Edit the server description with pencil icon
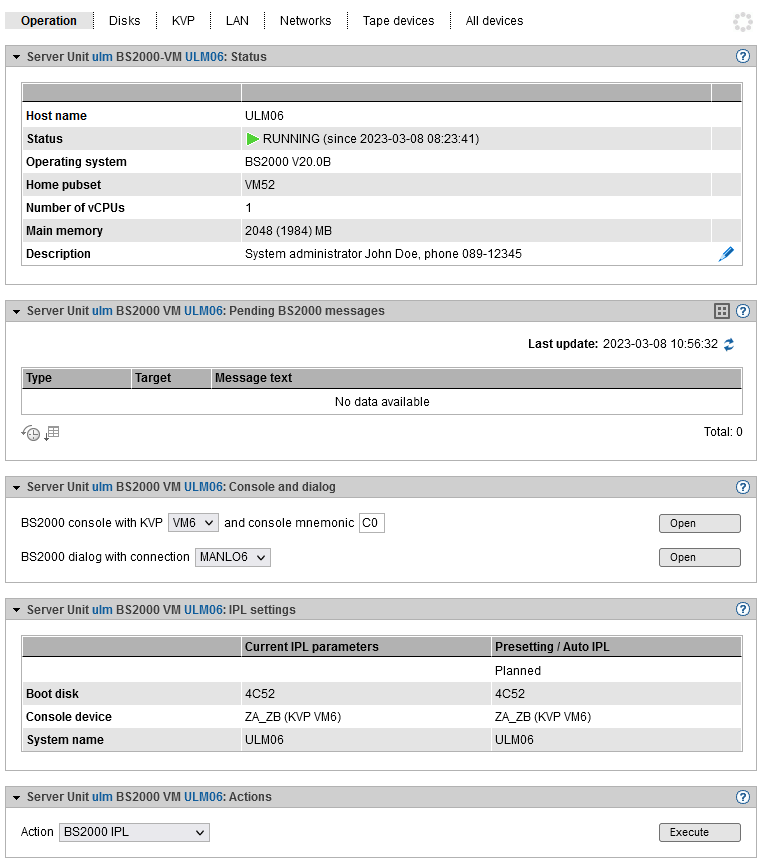The width and height of the screenshot is (761, 863). click(726, 254)
